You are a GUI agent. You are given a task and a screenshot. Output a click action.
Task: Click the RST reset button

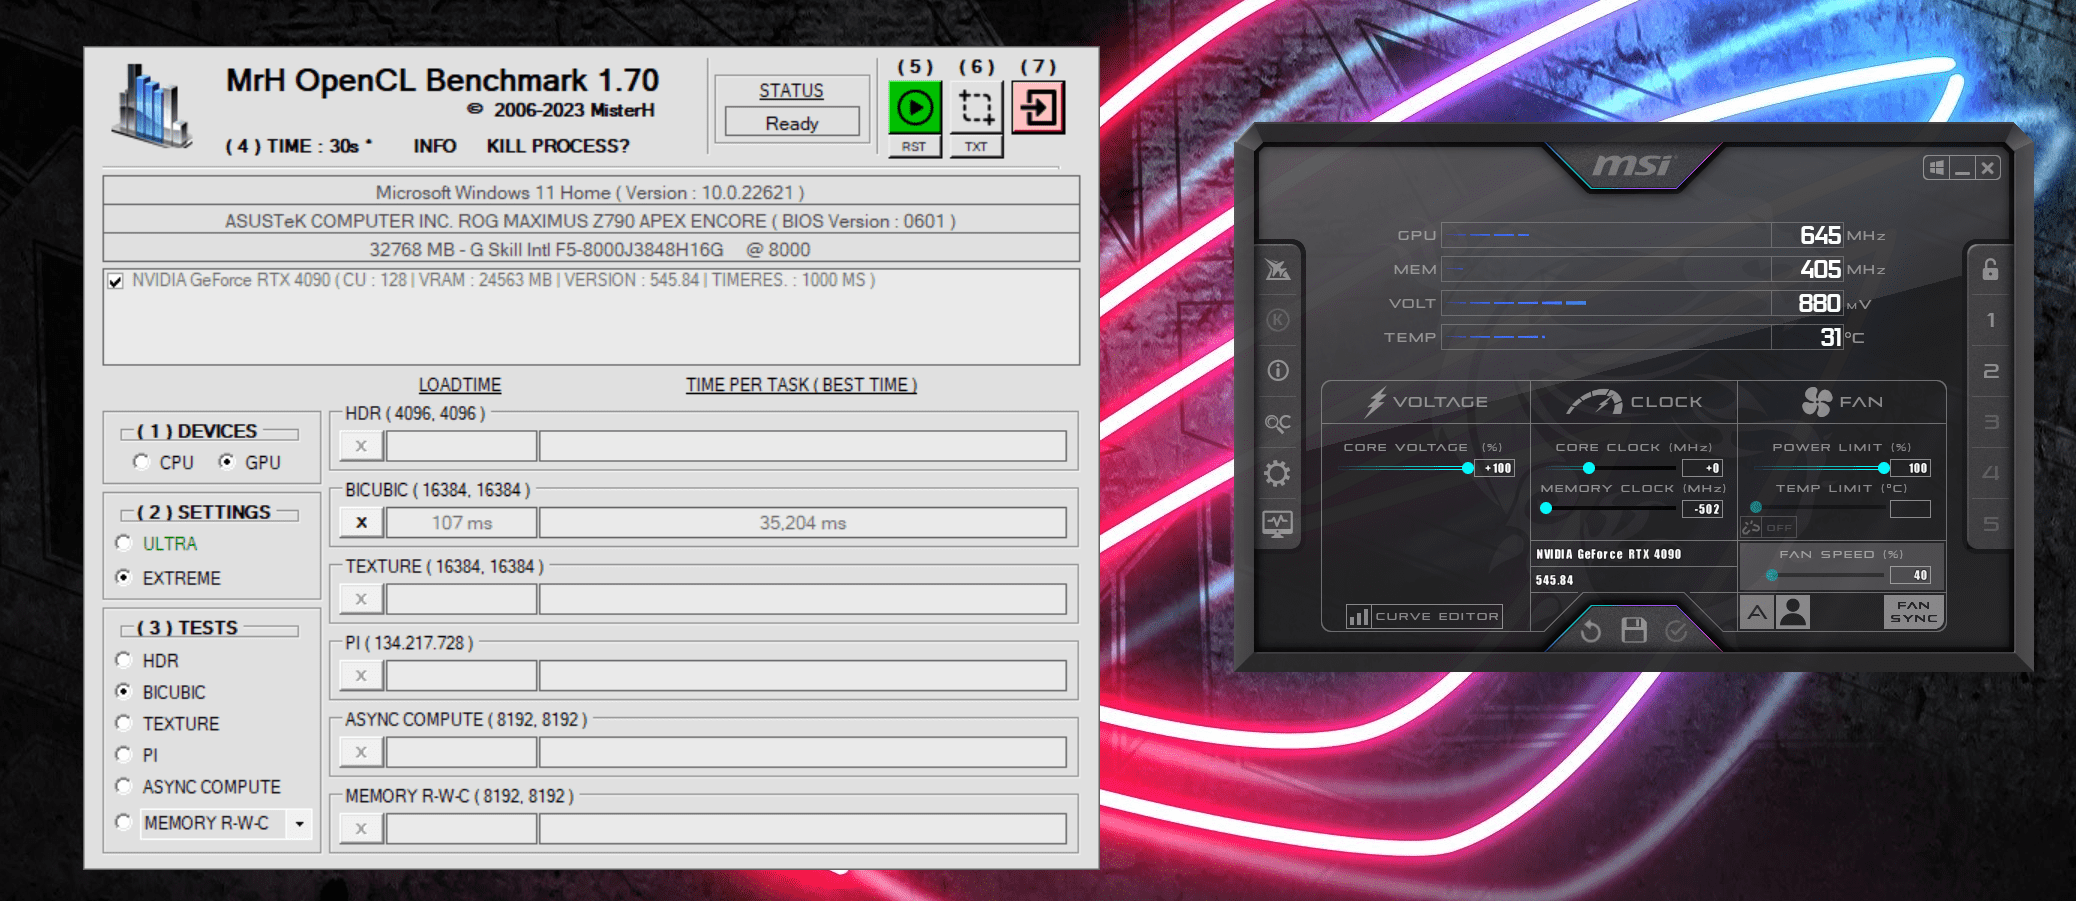(x=914, y=146)
